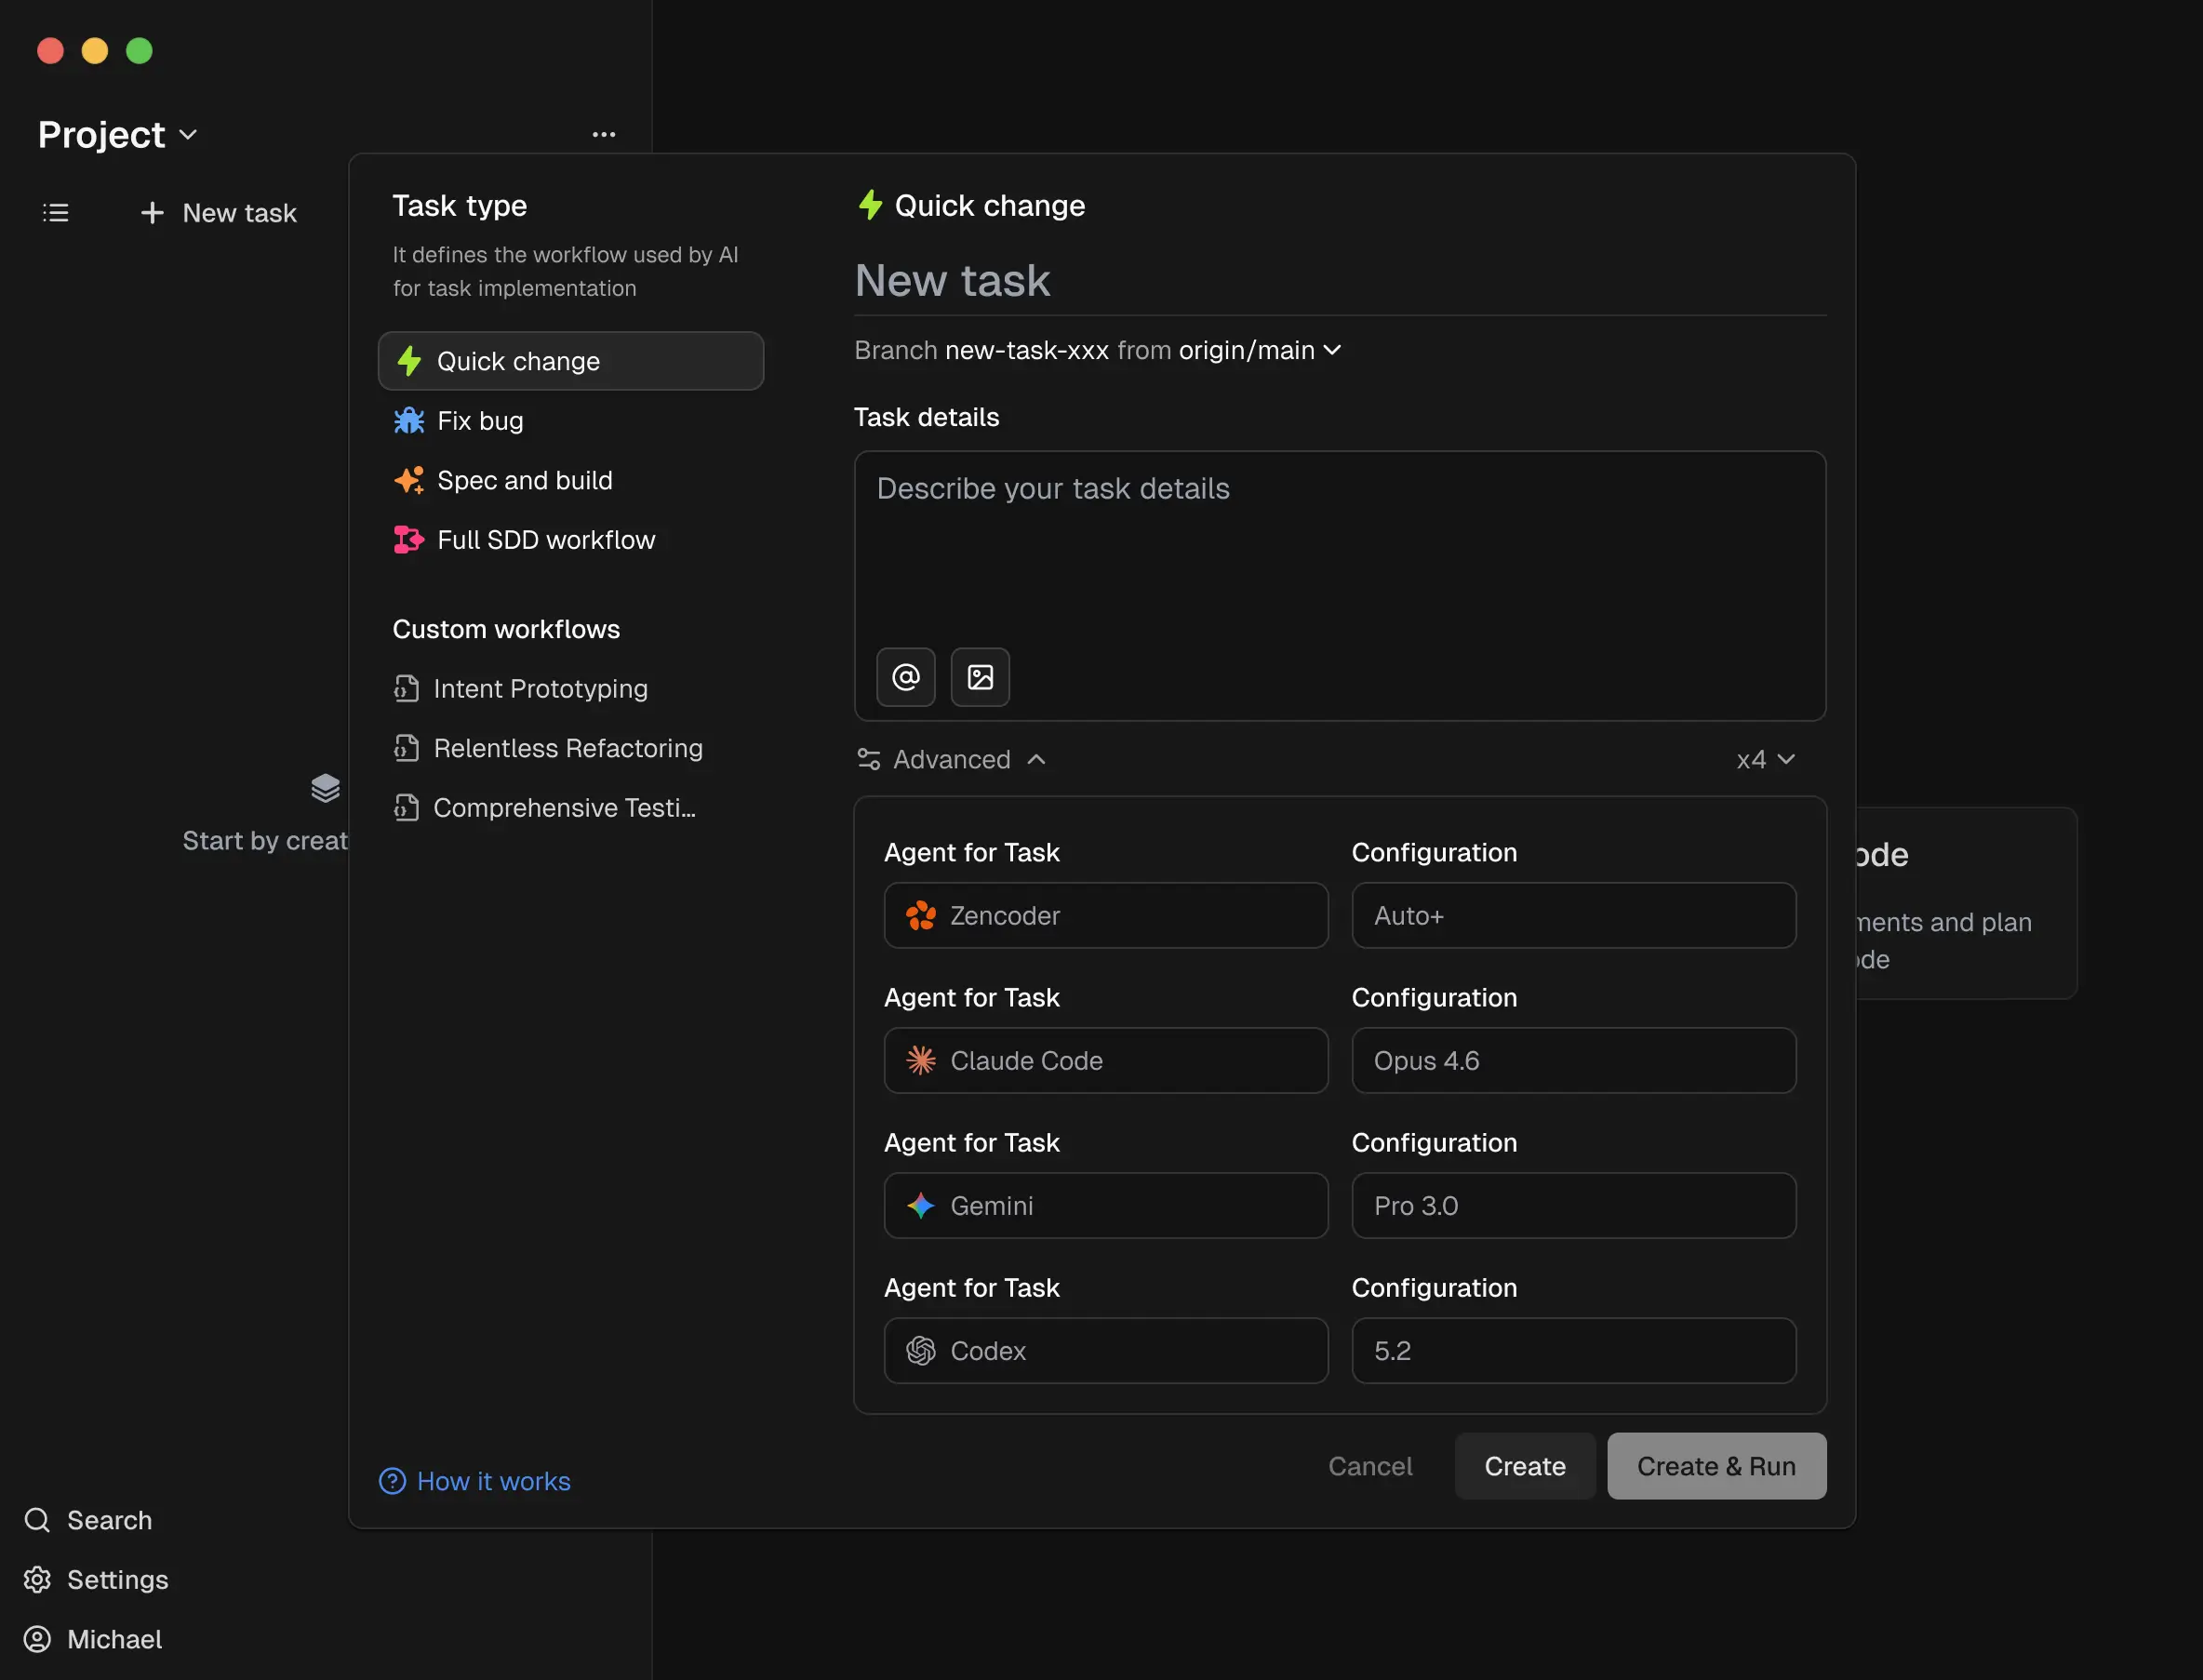The width and height of the screenshot is (2203, 1680).
Task: Collapse the Advanced settings section
Action: click(x=951, y=760)
